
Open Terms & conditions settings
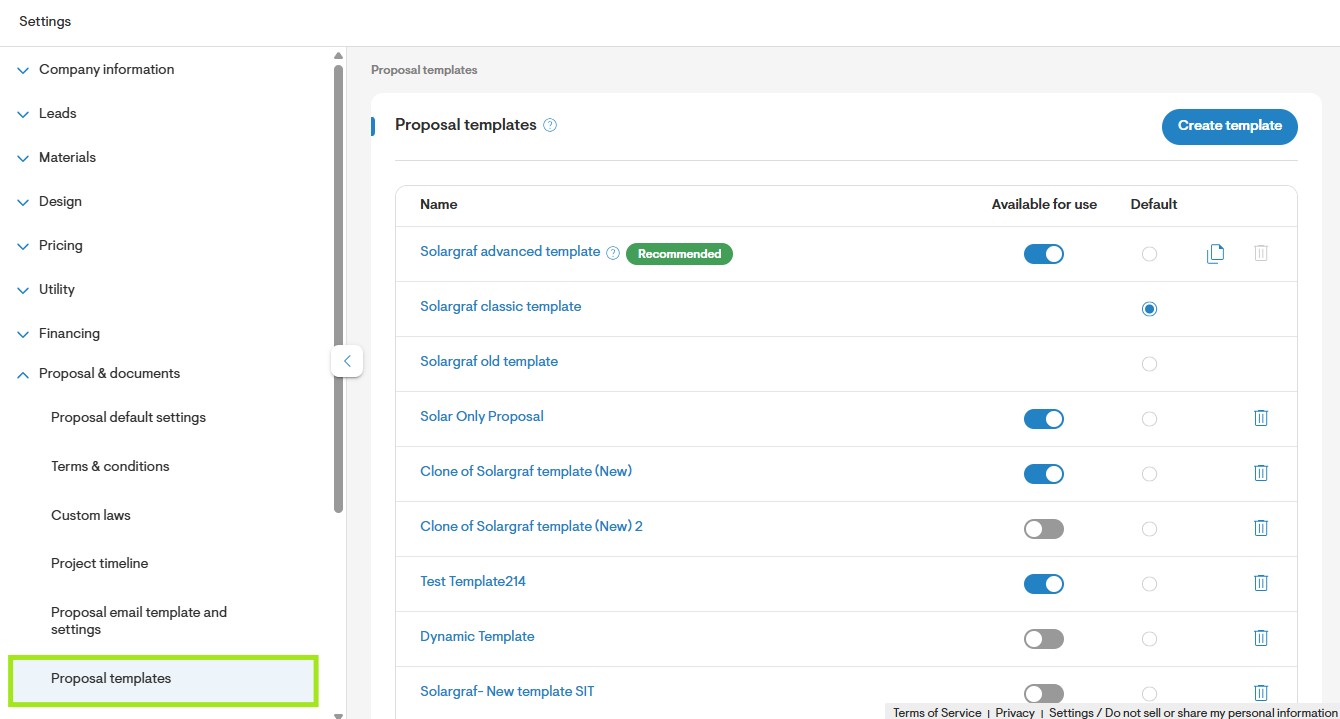(110, 466)
